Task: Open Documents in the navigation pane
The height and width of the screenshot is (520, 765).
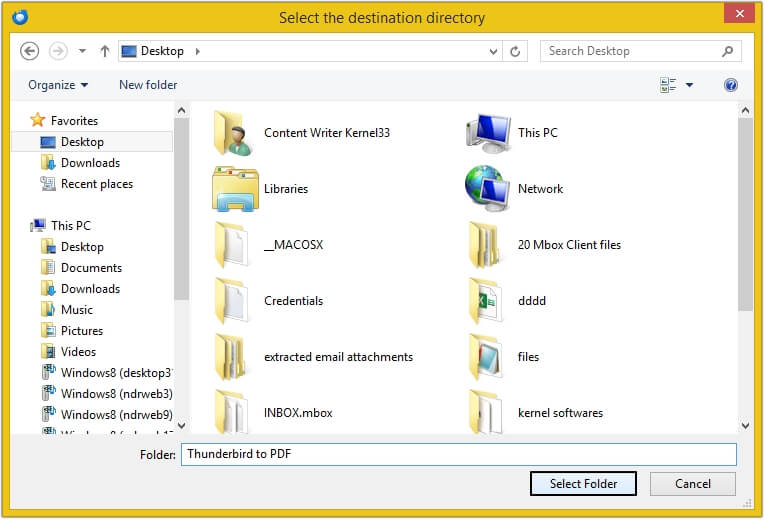Action: pos(91,268)
